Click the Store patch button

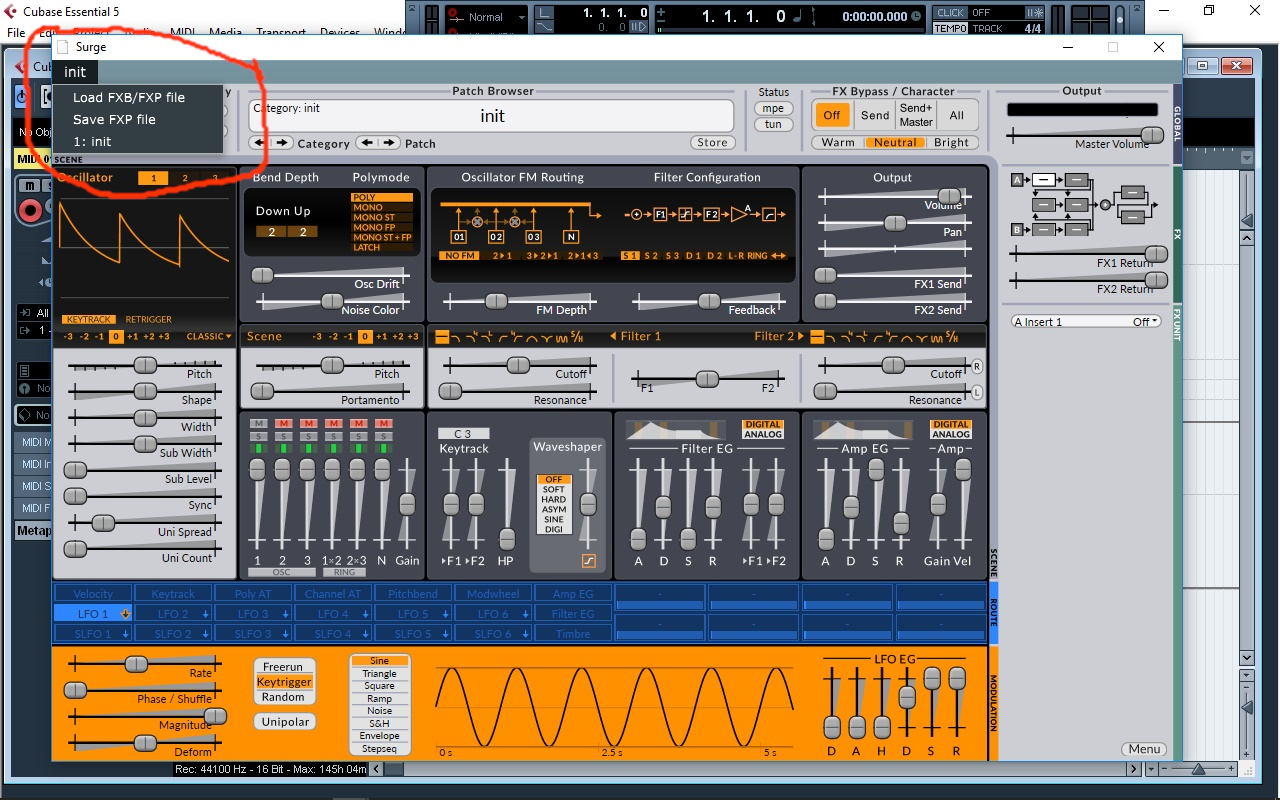(x=712, y=142)
